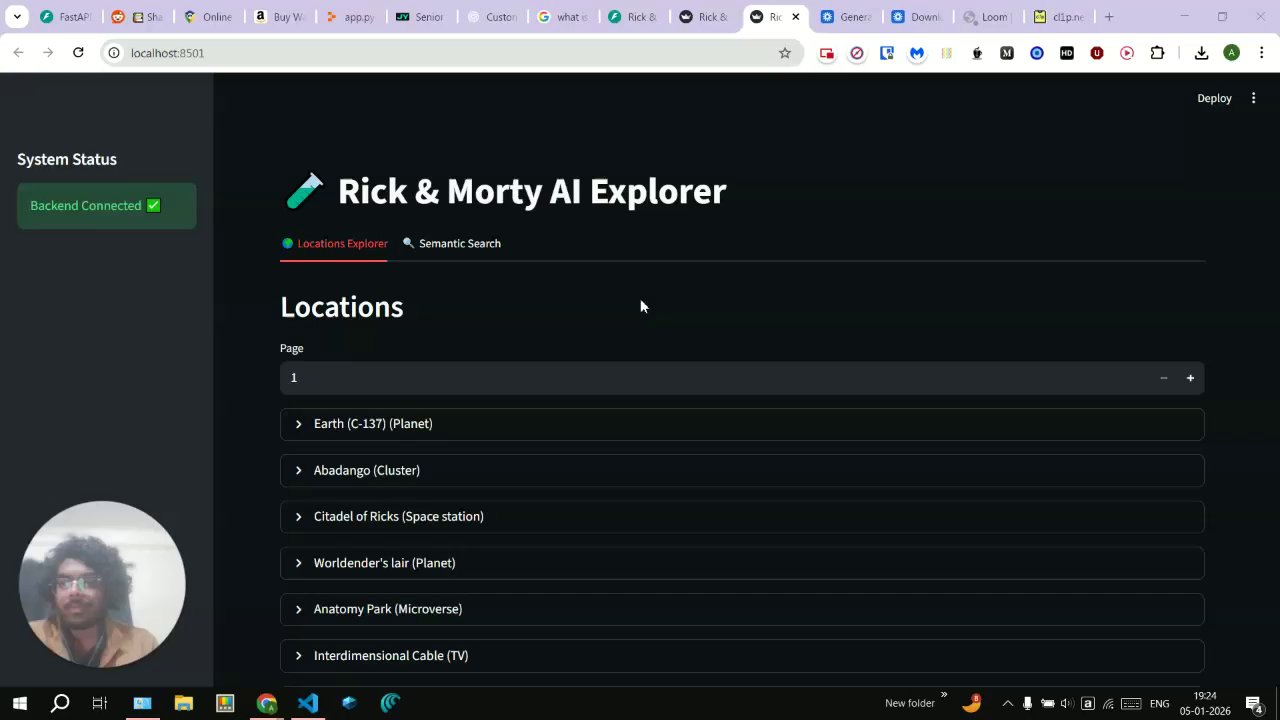Reload the page with the refresh icon
This screenshot has width=1280, height=720.
(78, 52)
